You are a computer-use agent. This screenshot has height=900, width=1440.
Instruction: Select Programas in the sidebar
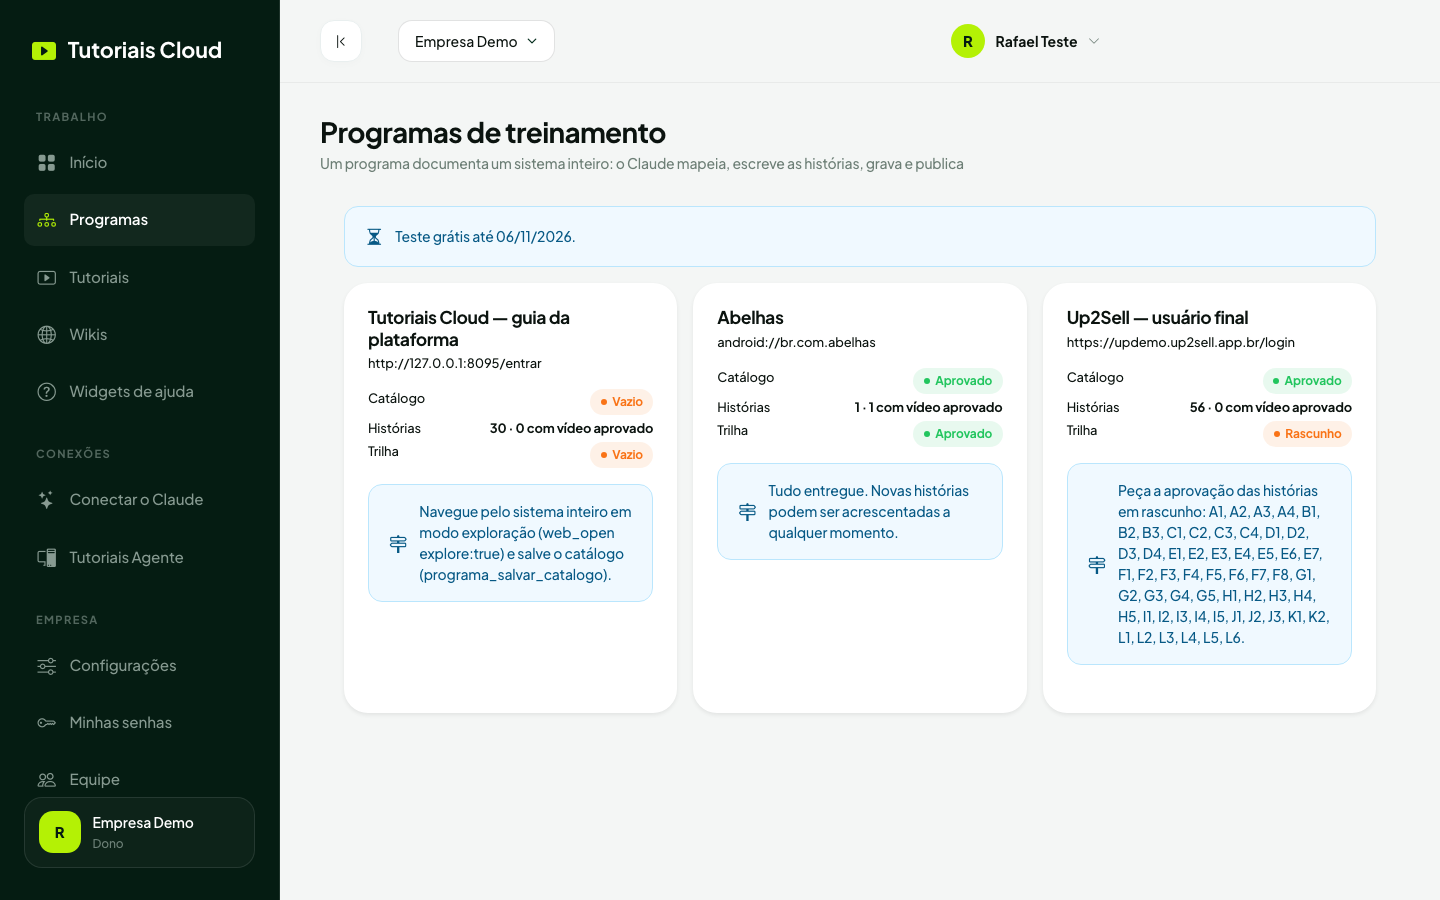(139, 220)
